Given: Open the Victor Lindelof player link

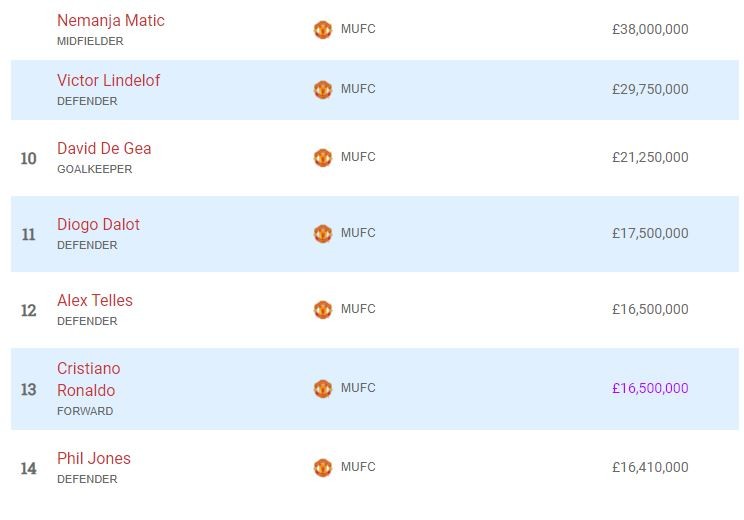Looking at the screenshot, I should [x=108, y=81].
